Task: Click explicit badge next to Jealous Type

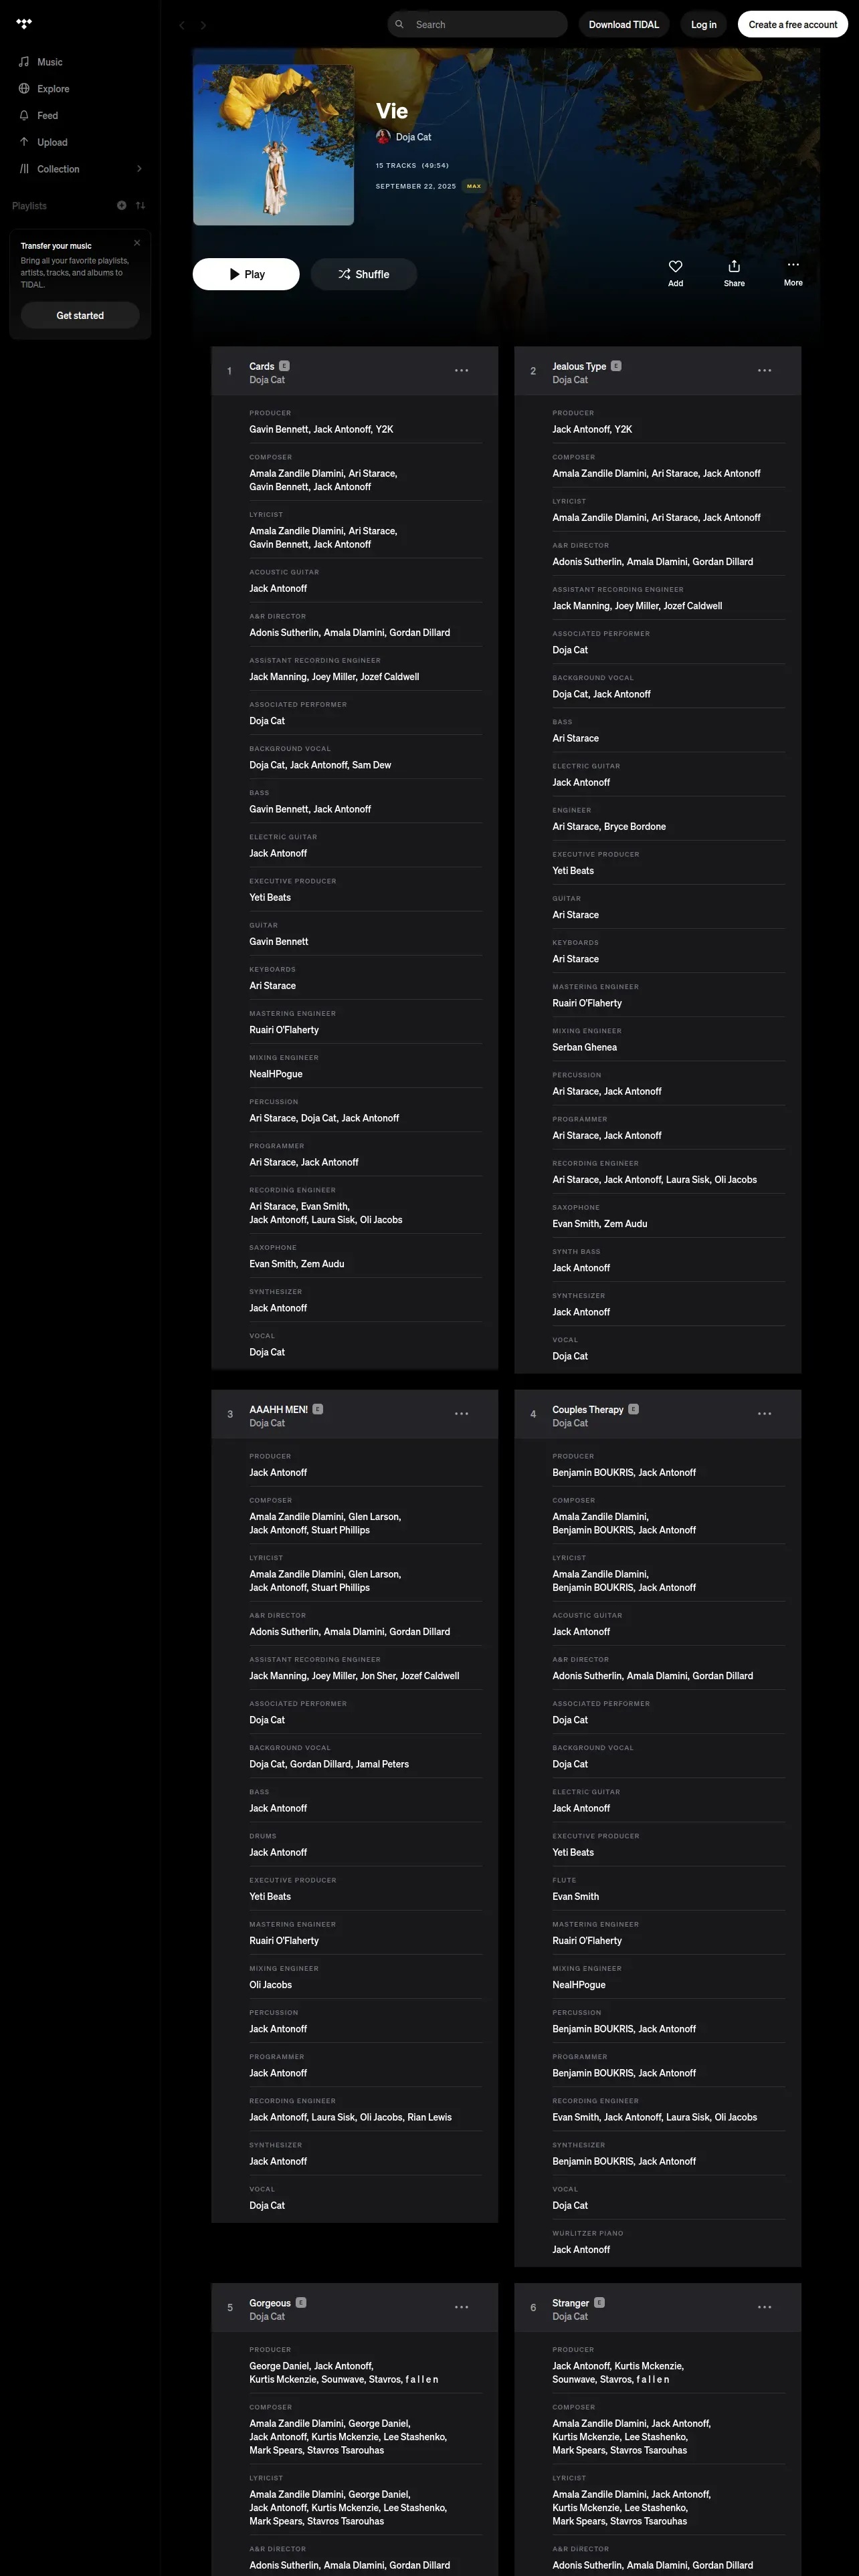Action: click(616, 365)
